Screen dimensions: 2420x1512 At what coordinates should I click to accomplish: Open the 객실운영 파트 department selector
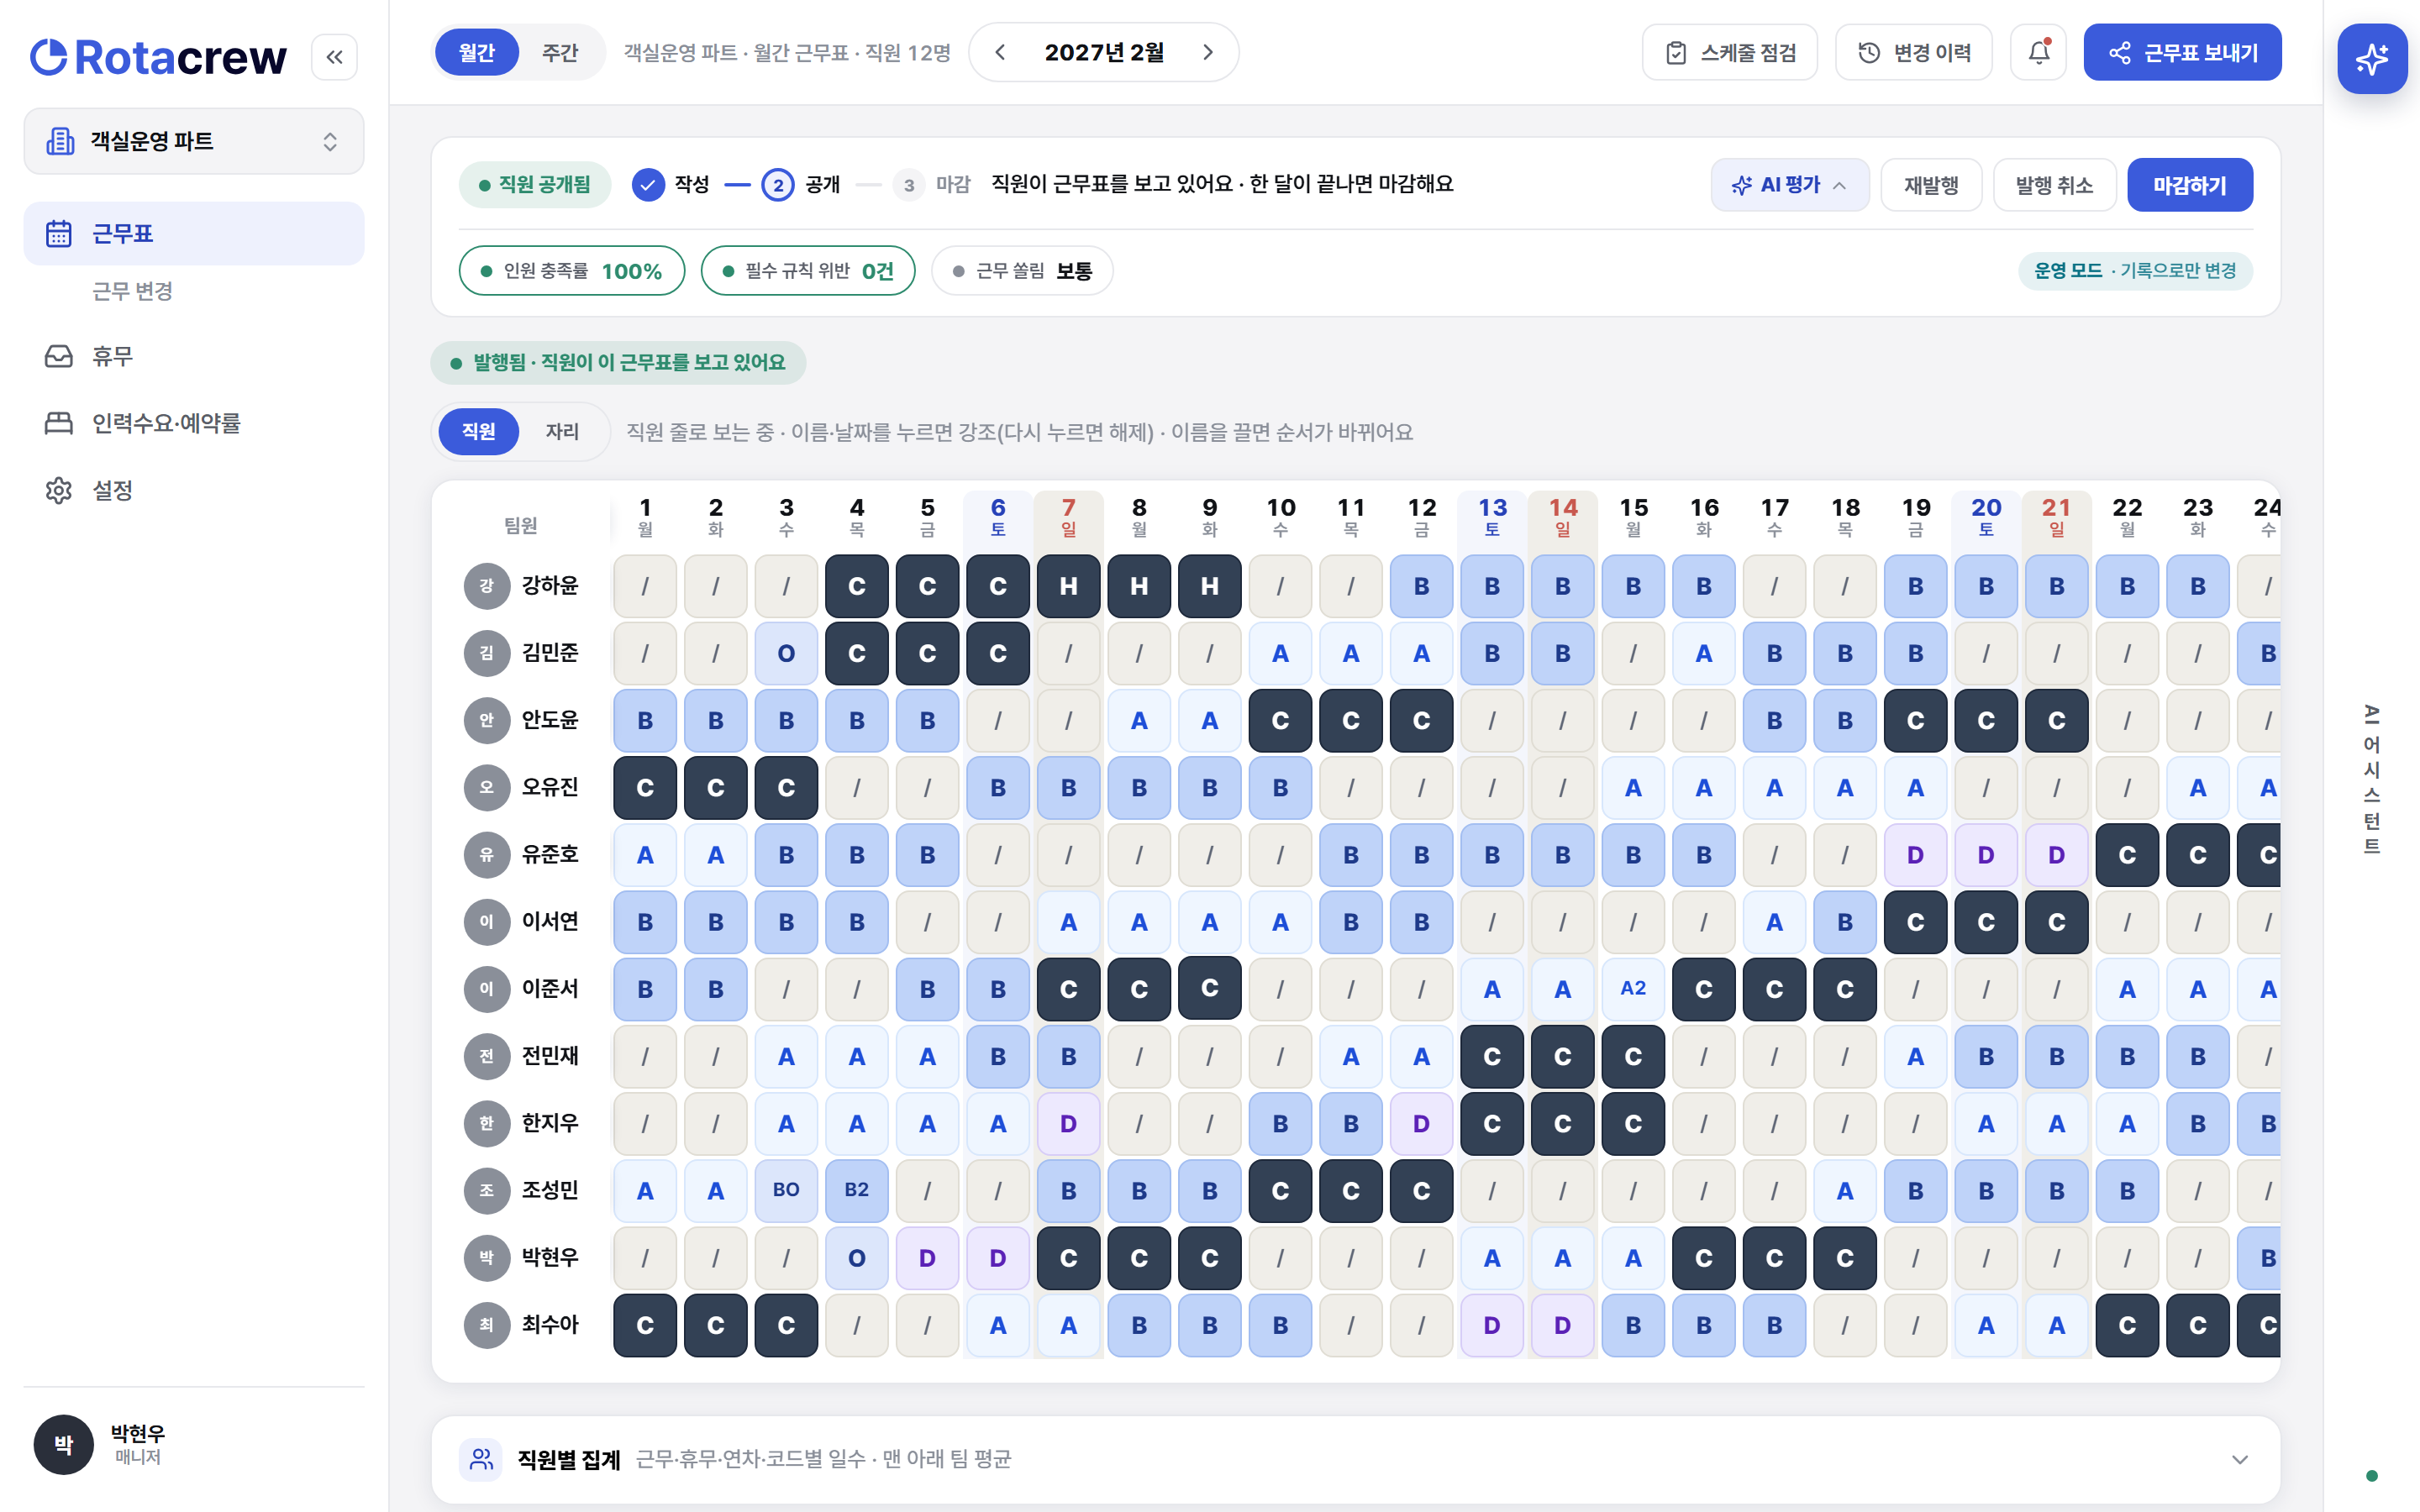(194, 141)
